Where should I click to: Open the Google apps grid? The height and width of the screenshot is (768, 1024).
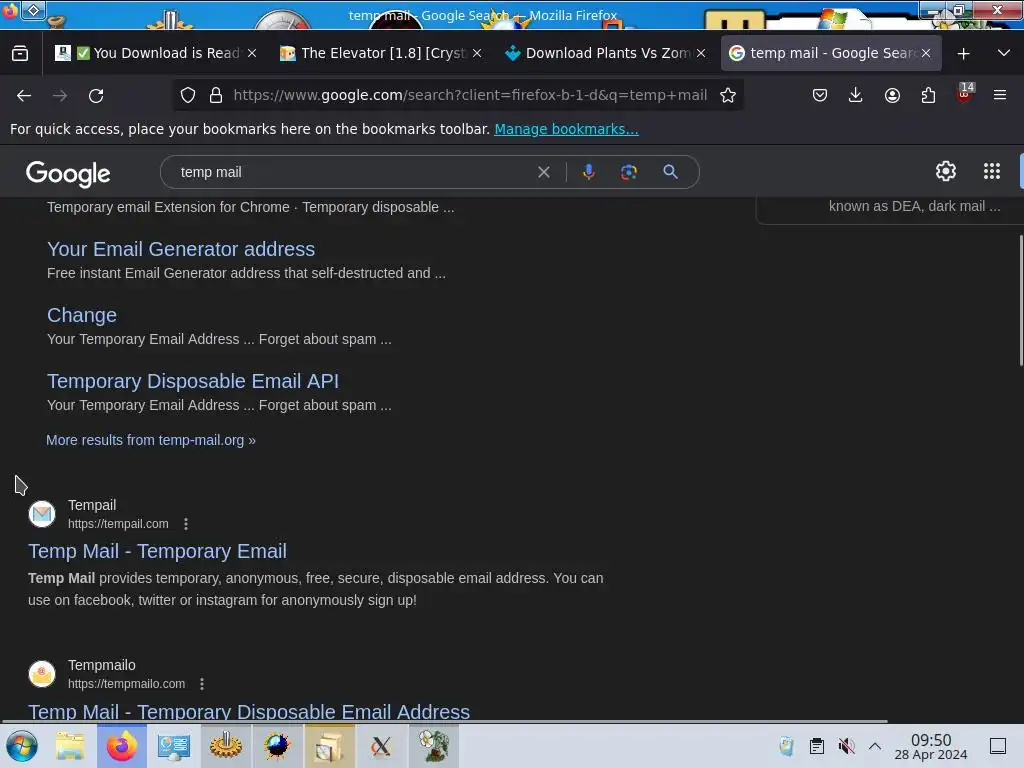coord(991,171)
